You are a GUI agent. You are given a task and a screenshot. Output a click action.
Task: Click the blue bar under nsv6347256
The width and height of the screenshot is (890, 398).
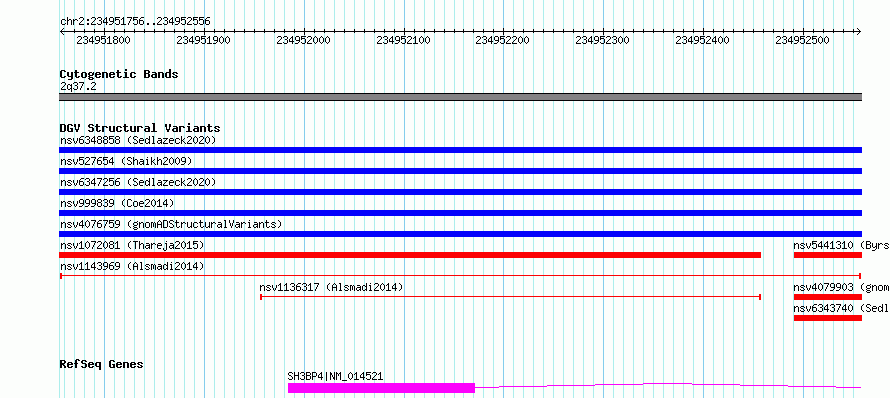tap(460, 192)
